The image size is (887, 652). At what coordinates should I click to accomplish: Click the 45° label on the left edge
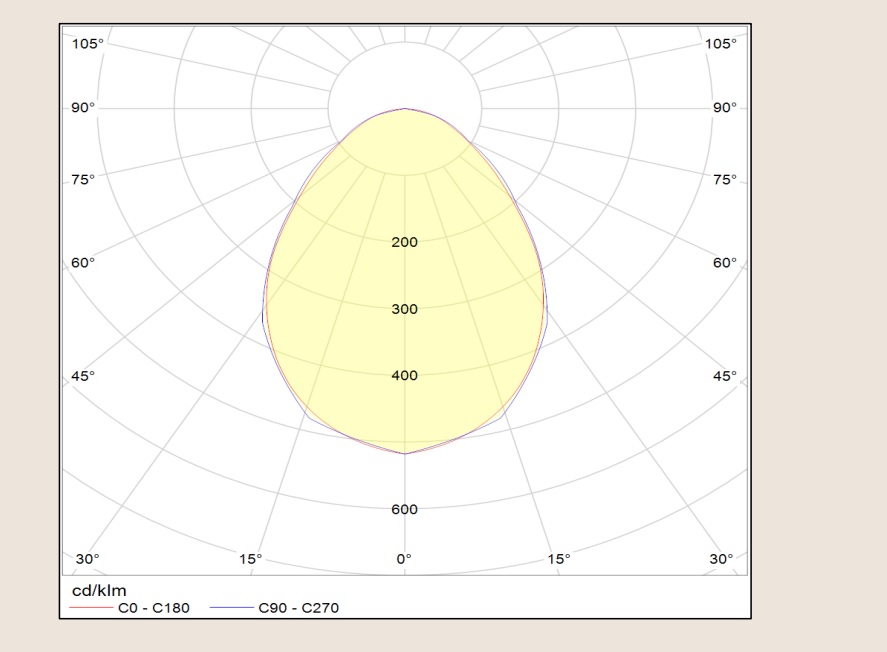coord(83,376)
